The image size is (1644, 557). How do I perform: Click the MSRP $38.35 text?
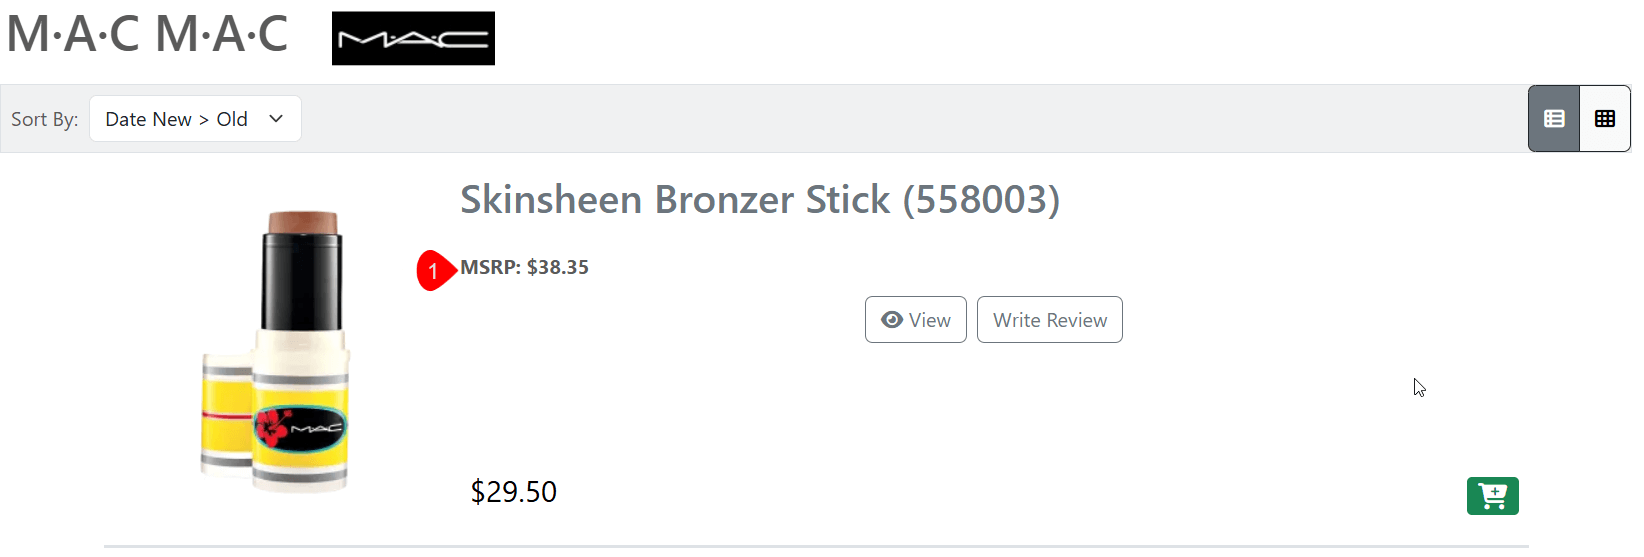(525, 267)
